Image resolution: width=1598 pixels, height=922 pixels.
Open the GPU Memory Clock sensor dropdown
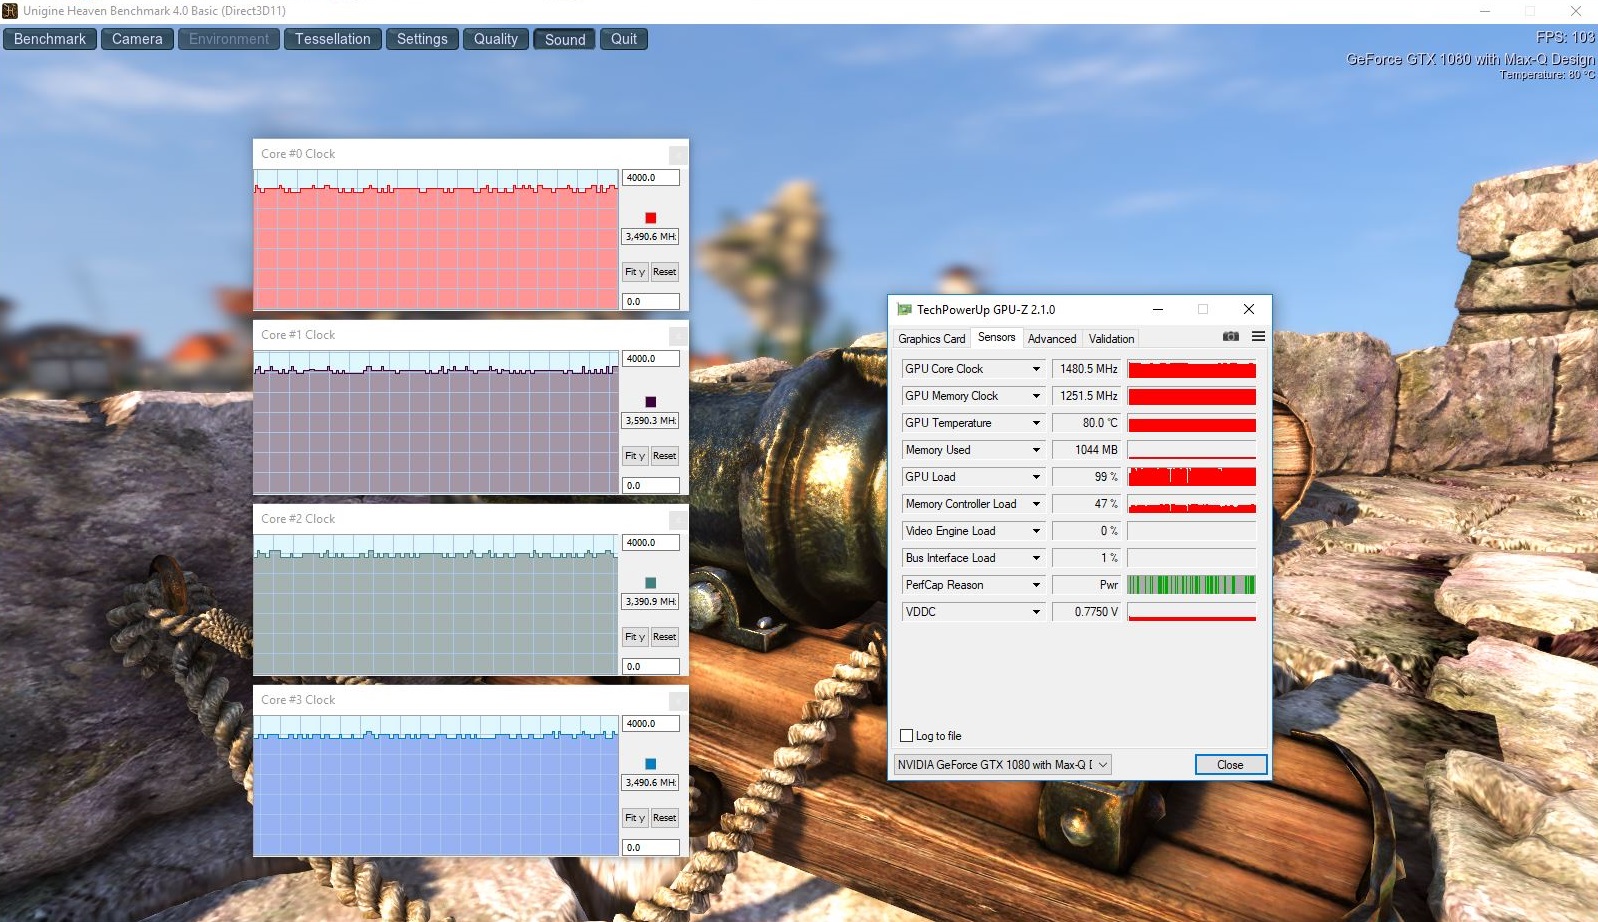pos(1036,396)
